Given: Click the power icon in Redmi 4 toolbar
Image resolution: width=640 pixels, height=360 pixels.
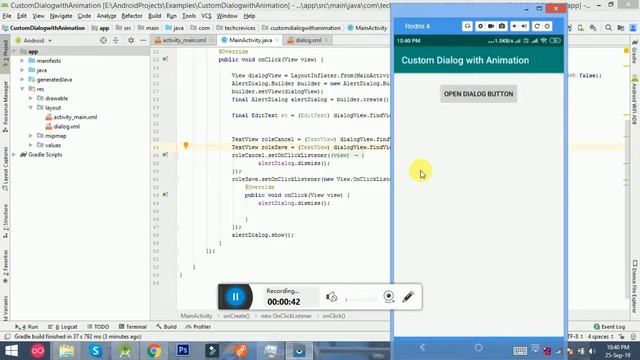Looking at the screenshot, I should click(x=547, y=26).
